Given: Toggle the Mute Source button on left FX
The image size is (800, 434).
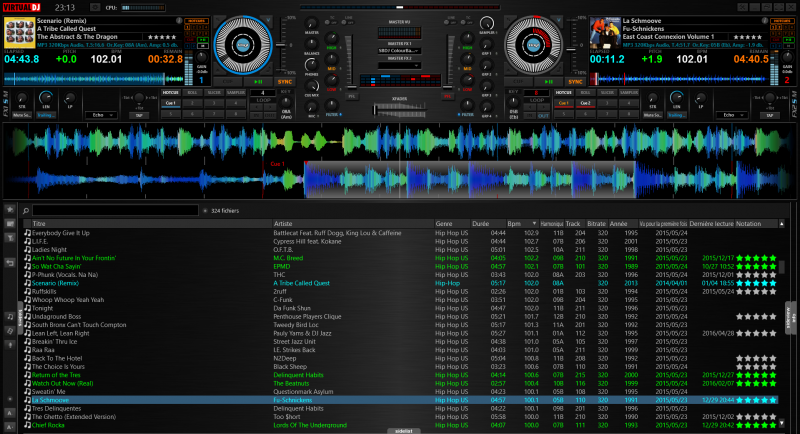Looking at the screenshot, I should click(22, 115).
